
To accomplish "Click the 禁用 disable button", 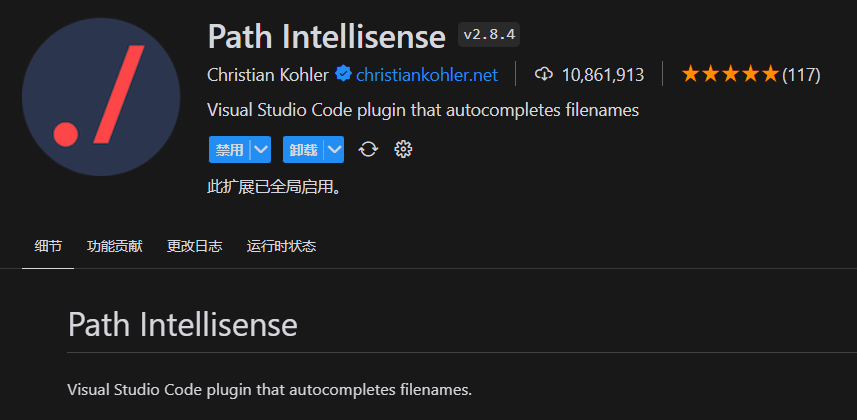I will pos(230,149).
